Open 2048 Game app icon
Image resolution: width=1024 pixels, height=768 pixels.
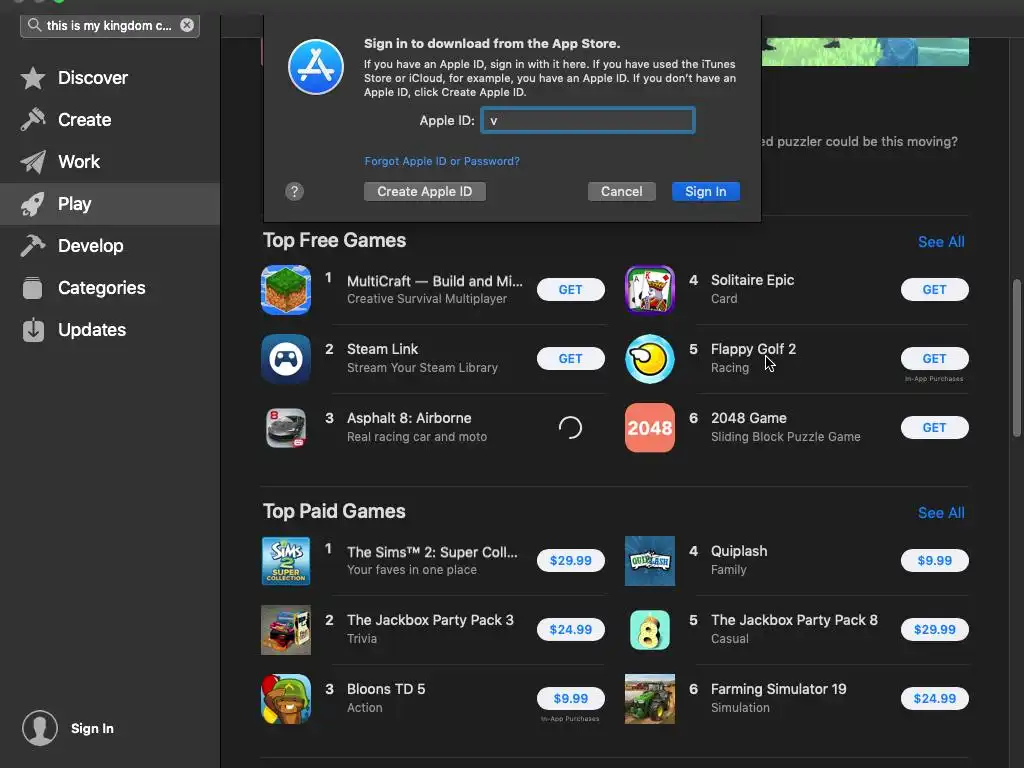650,428
